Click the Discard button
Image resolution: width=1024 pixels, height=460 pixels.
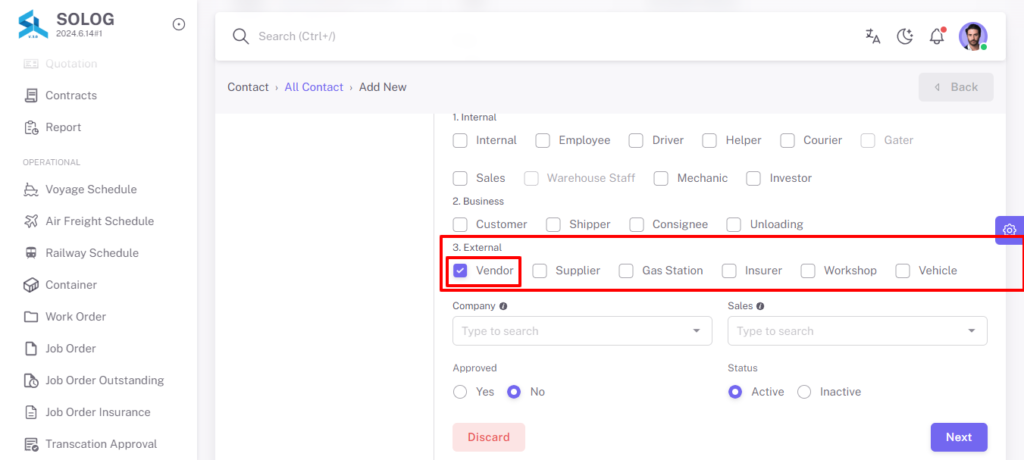coord(488,437)
